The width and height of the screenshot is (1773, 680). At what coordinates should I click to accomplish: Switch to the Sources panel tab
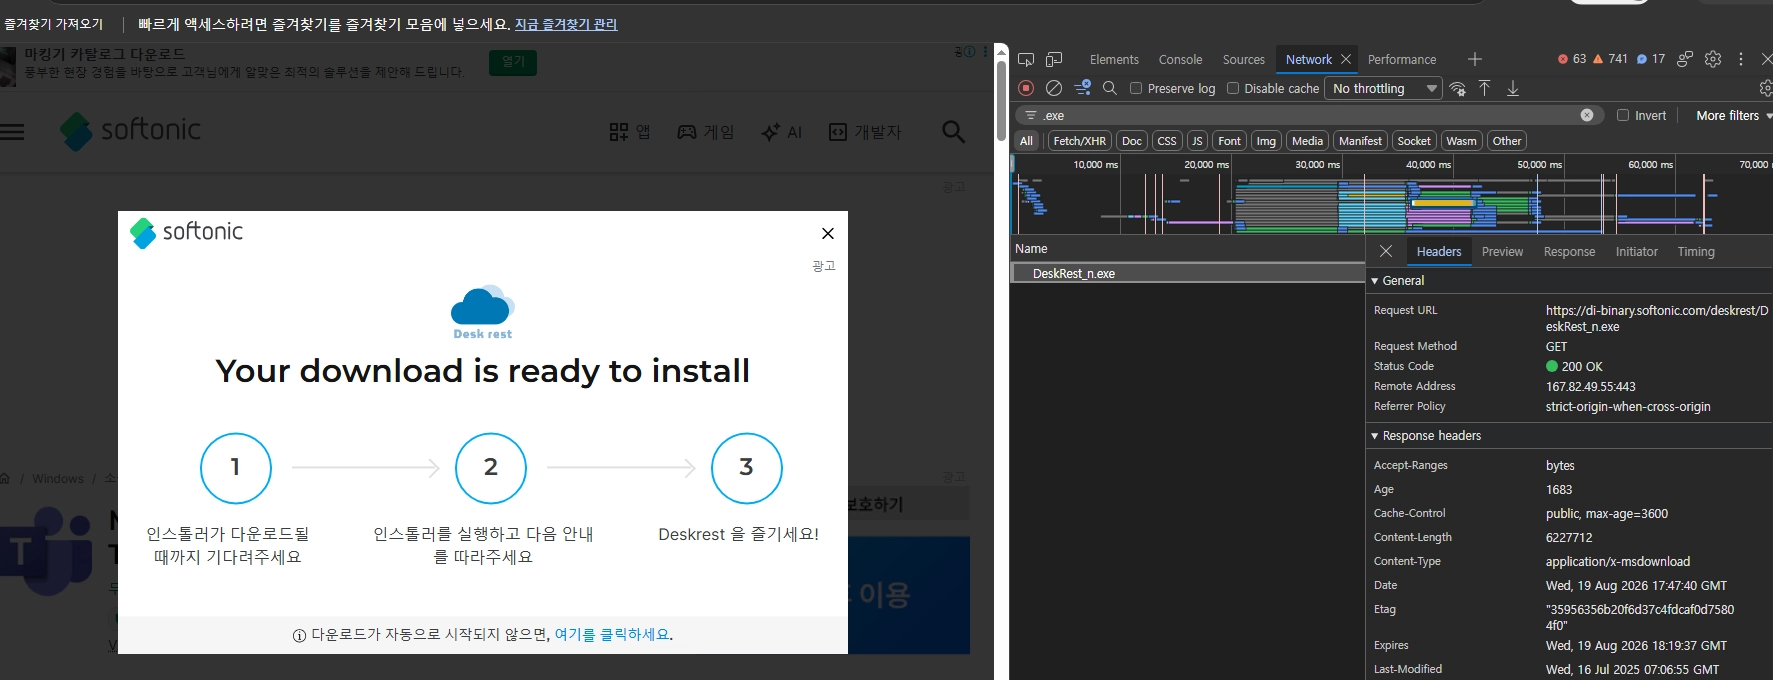(x=1243, y=59)
